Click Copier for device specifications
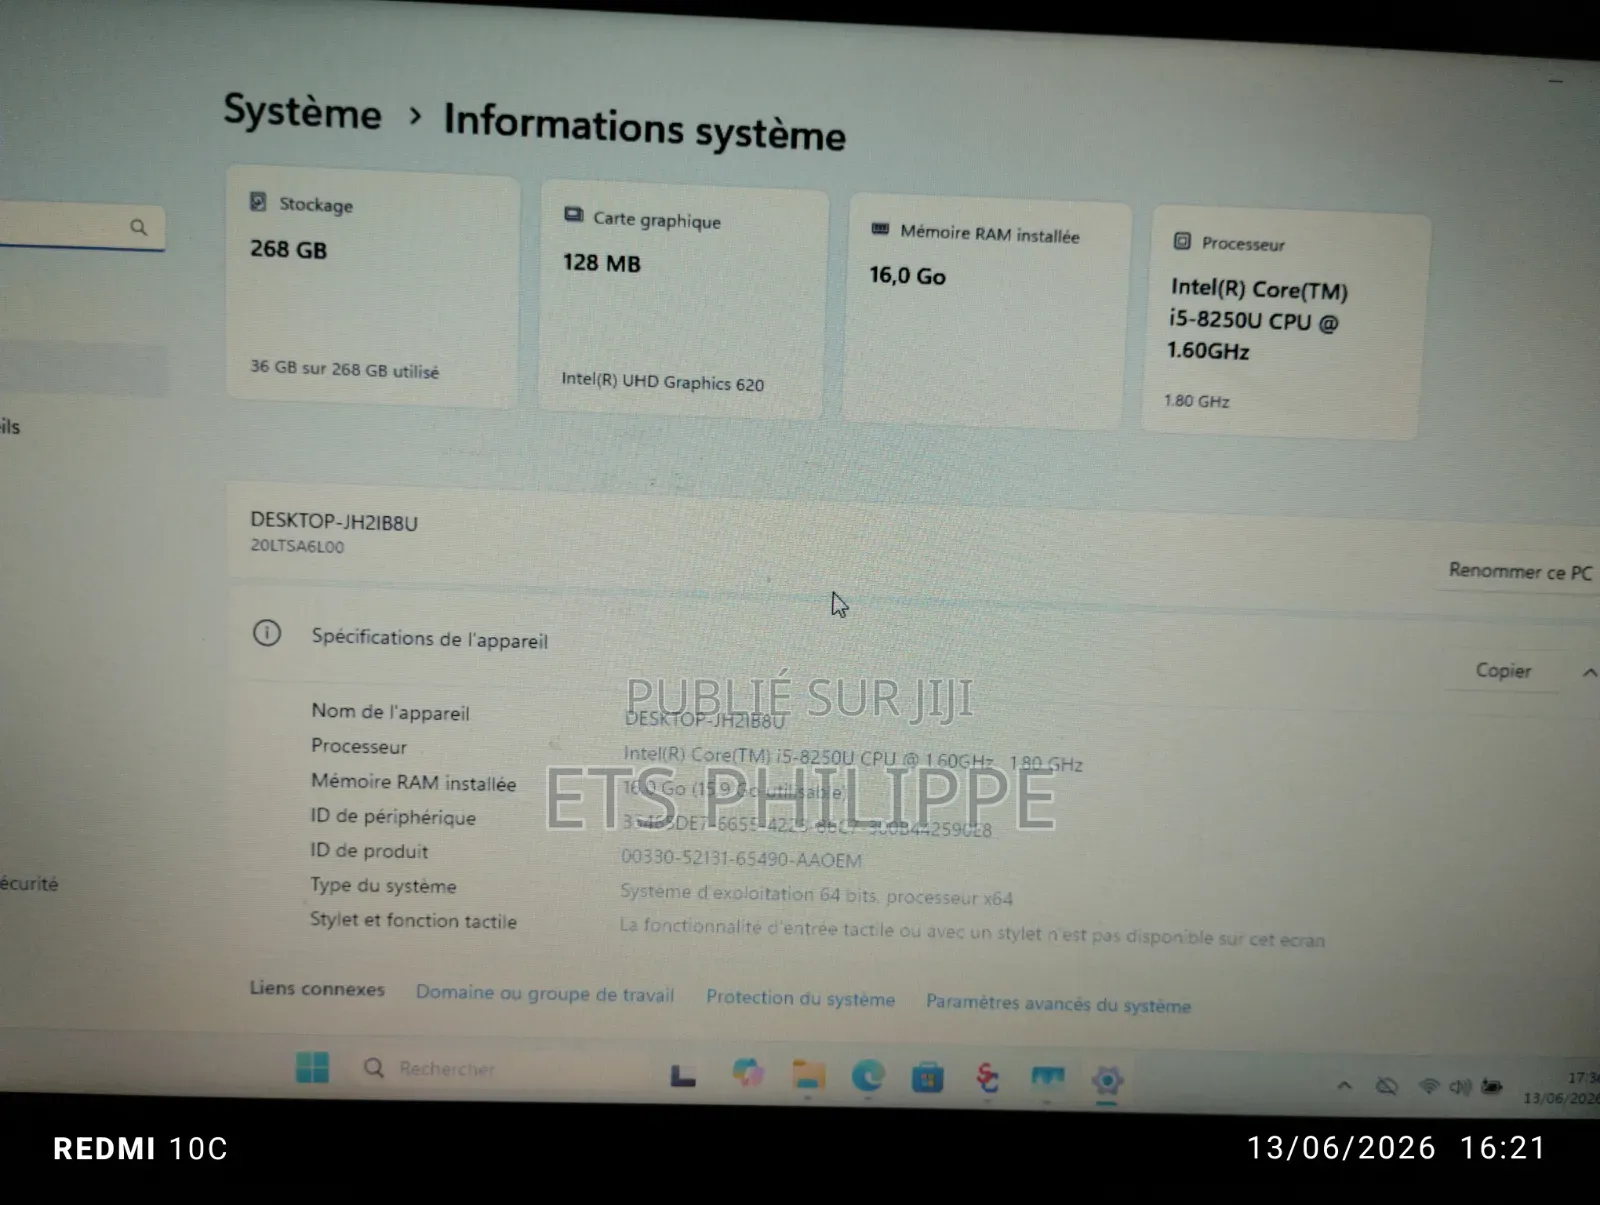Image resolution: width=1600 pixels, height=1205 pixels. [x=1503, y=670]
